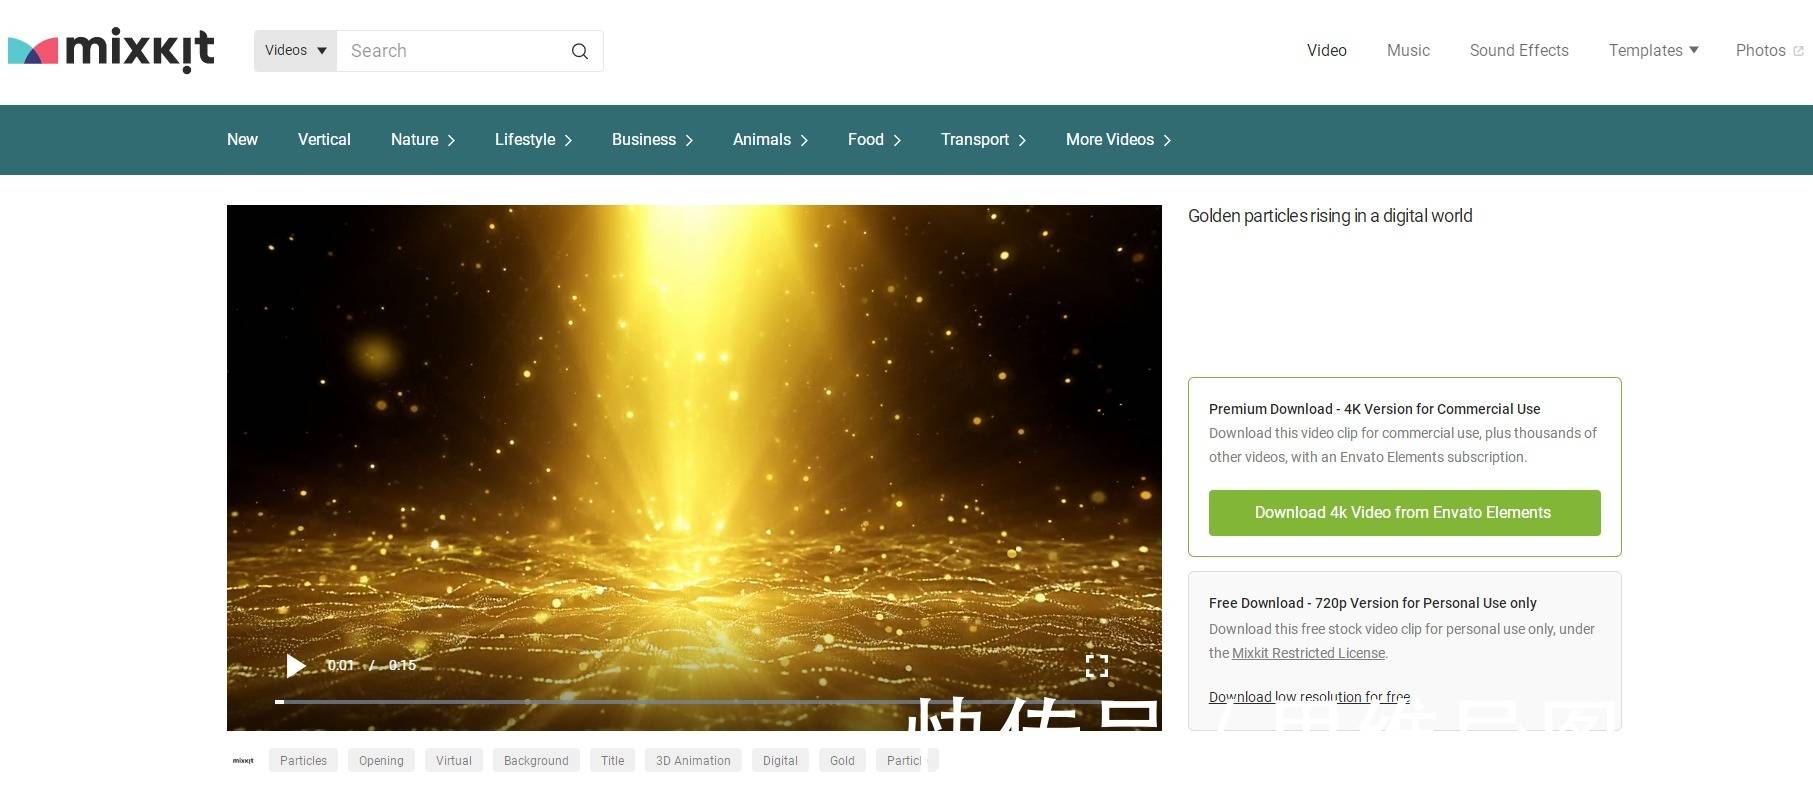Play the golden particles video

tap(295, 666)
